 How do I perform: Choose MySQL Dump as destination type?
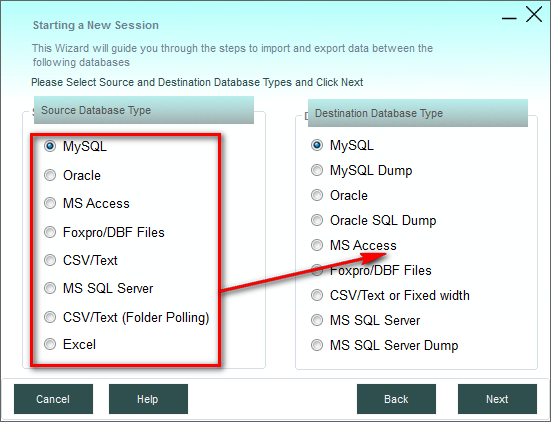[x=317, y=170]
